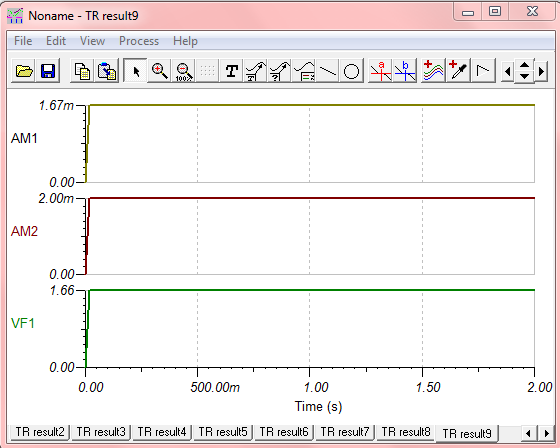
Task: Click the toolbar move-up arrow
Action: click(524, 65)
